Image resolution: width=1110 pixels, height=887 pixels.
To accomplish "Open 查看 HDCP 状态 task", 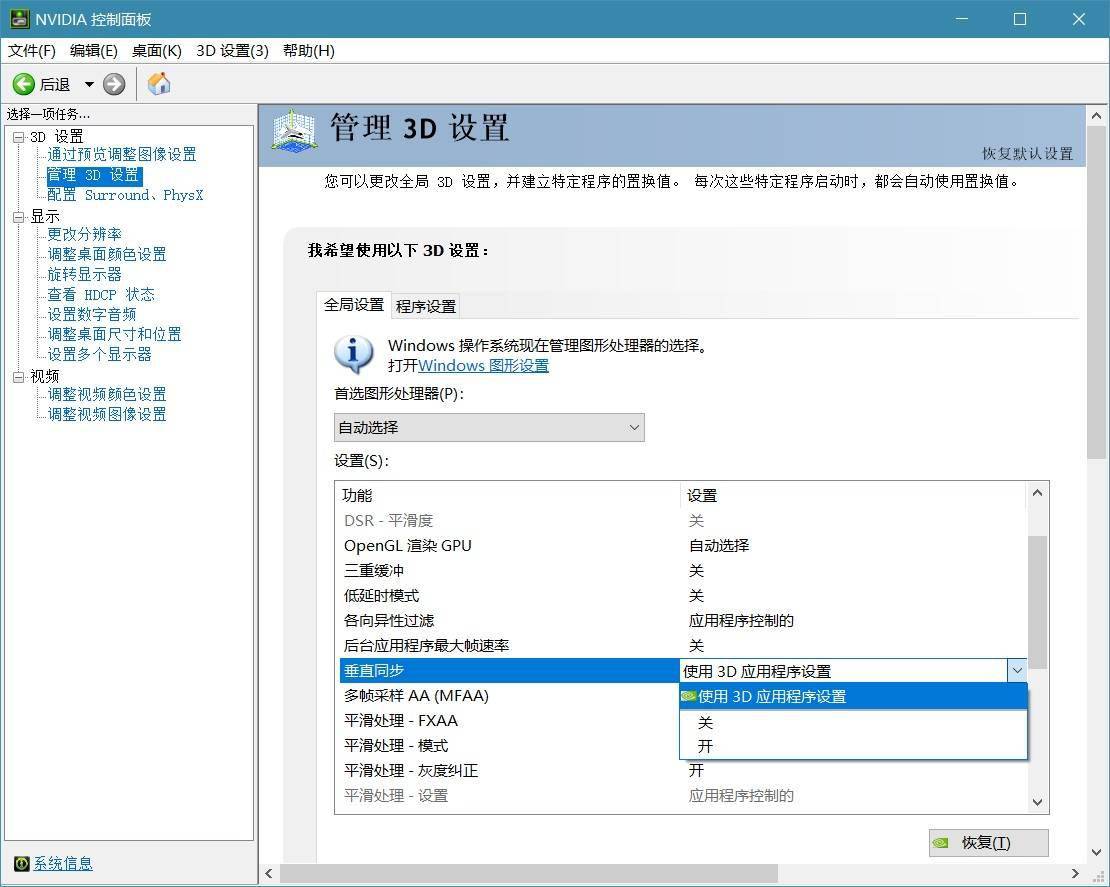I will (101, 294).
